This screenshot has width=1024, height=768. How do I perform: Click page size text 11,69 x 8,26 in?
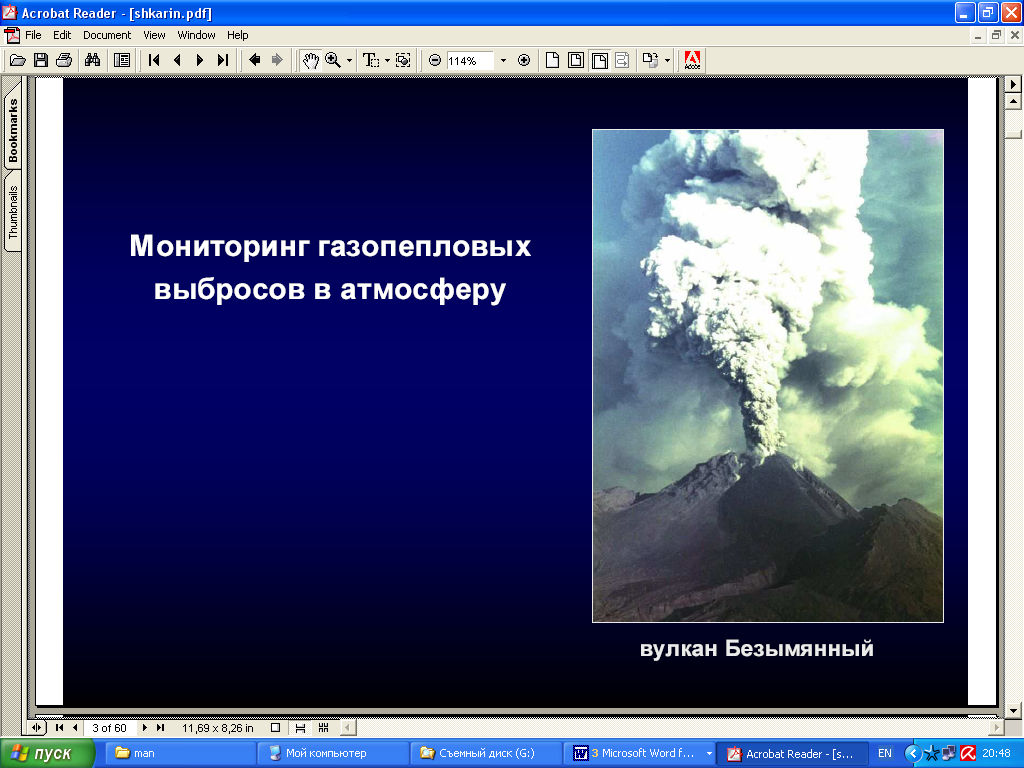[217, 728]
